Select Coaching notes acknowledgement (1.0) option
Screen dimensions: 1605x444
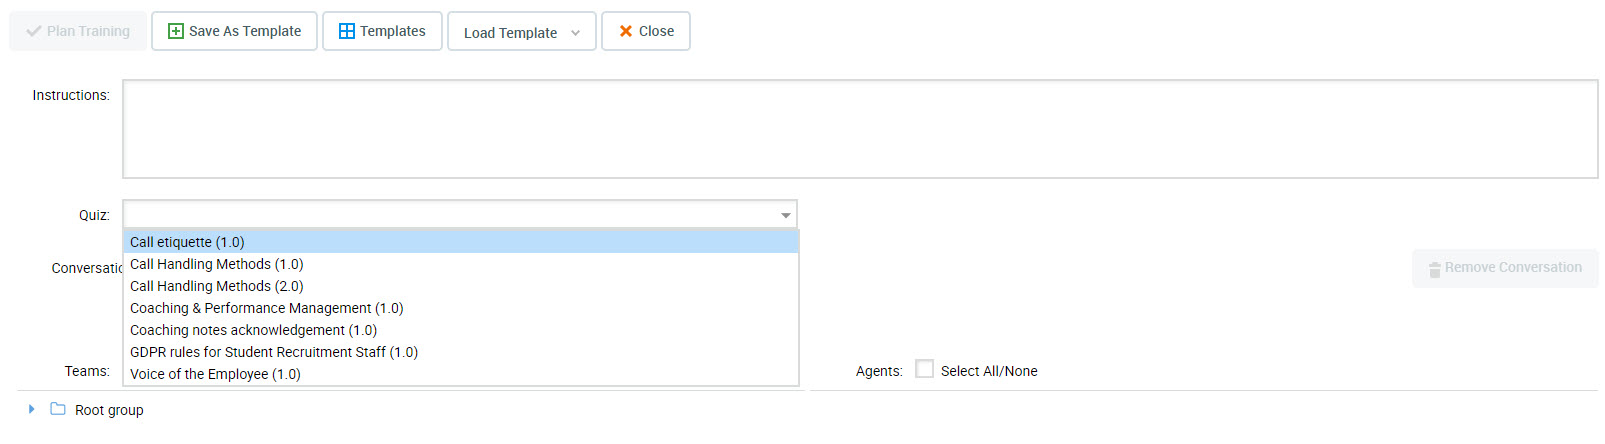coord(253,330)
